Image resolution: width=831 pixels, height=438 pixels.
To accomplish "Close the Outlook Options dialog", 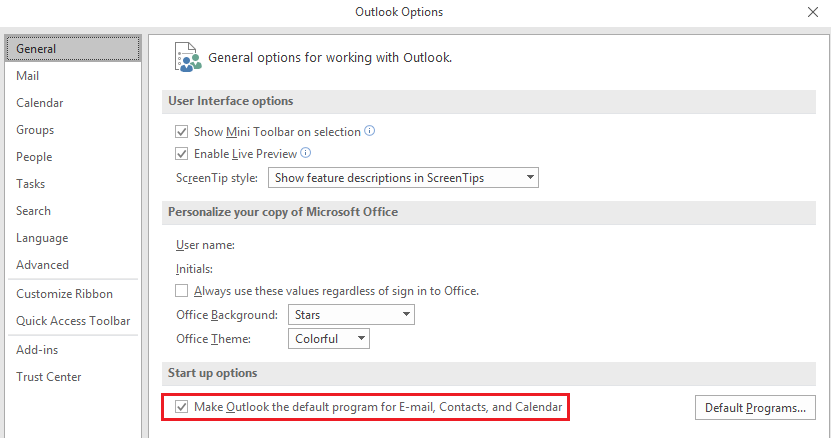I will [812, 12].
